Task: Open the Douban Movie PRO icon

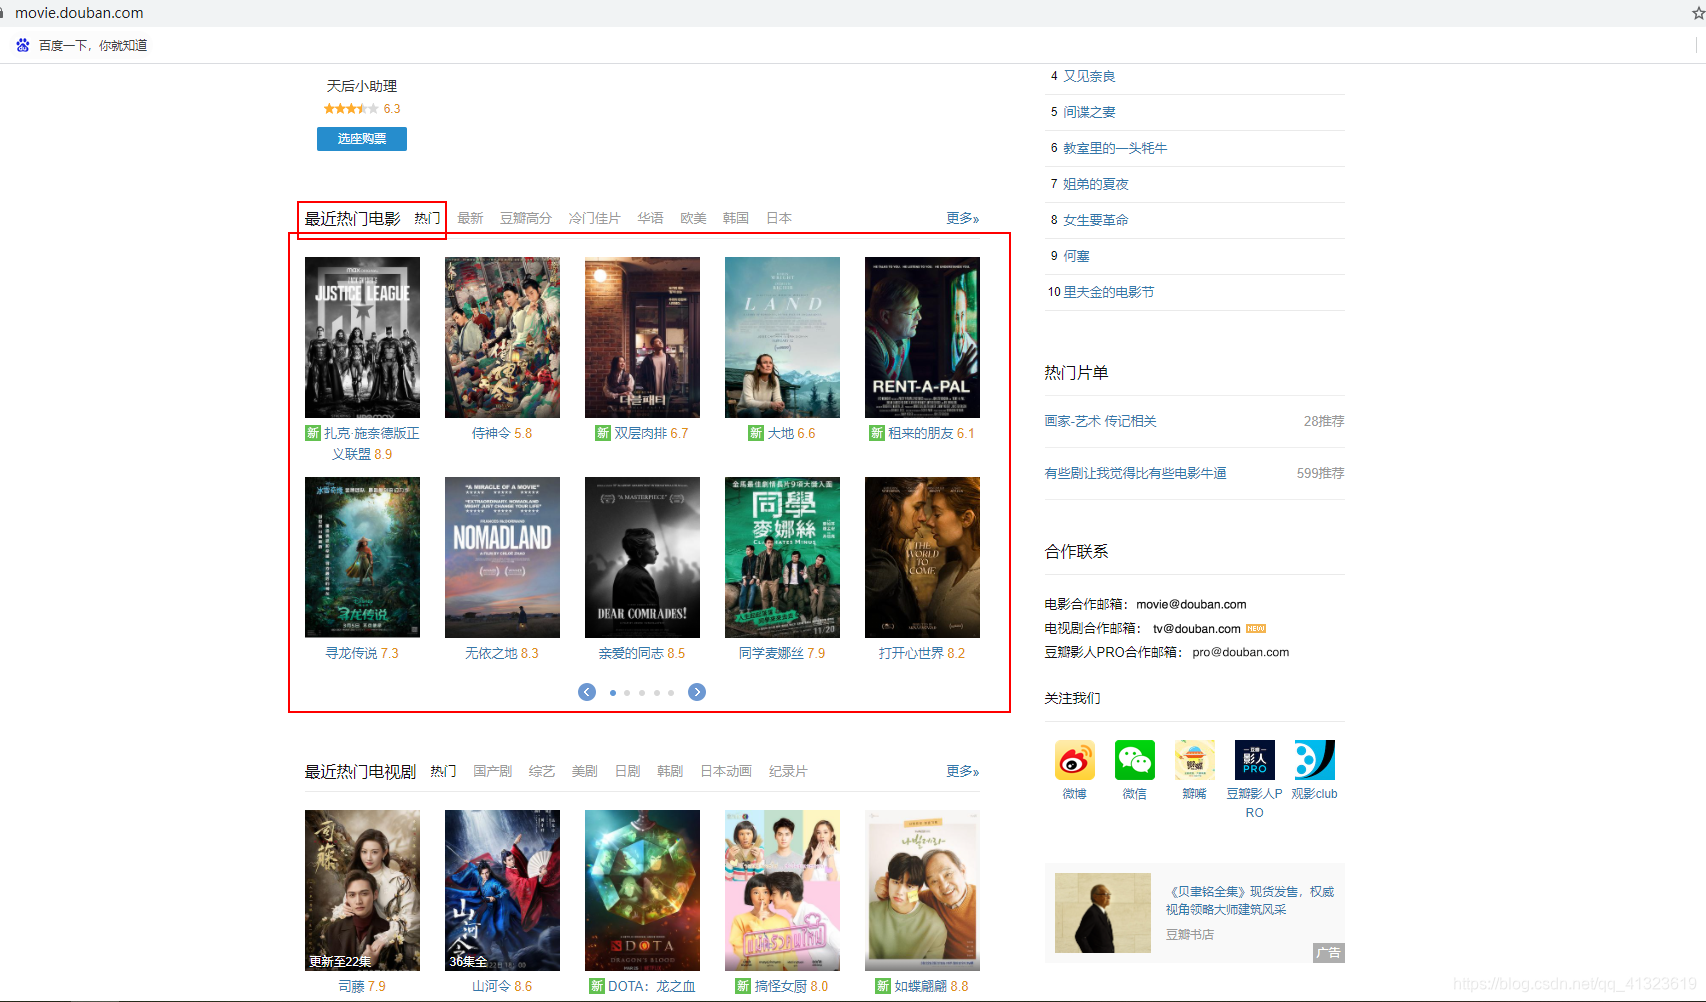Action: [x=1254, y=760]
